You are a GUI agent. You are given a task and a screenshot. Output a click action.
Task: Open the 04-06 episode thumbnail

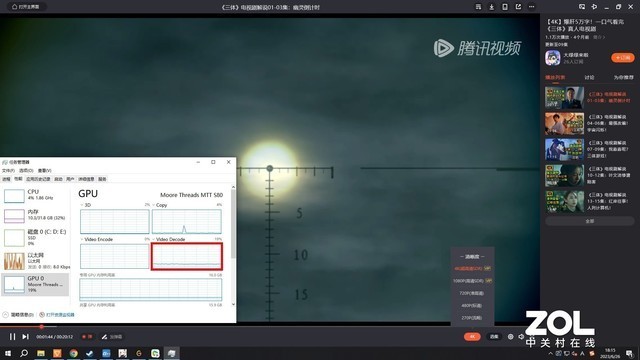564,124
